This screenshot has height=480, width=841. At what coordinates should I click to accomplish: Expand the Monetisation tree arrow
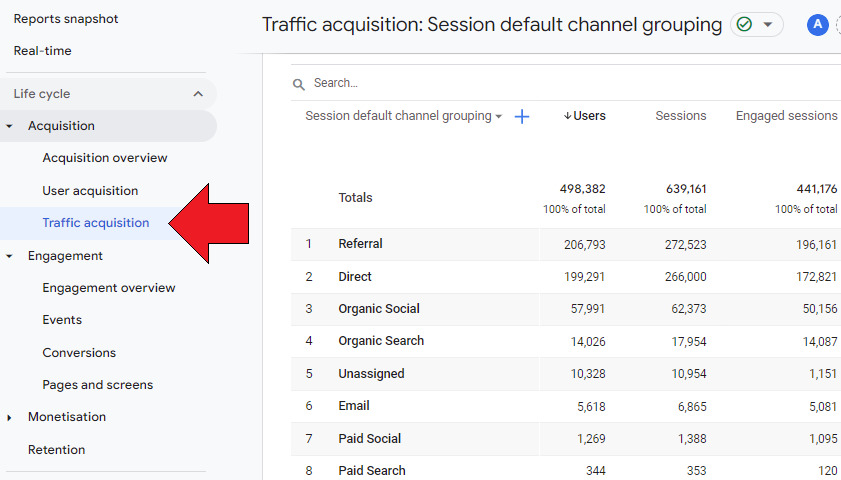pyautogui.click(x=9, y=417)
